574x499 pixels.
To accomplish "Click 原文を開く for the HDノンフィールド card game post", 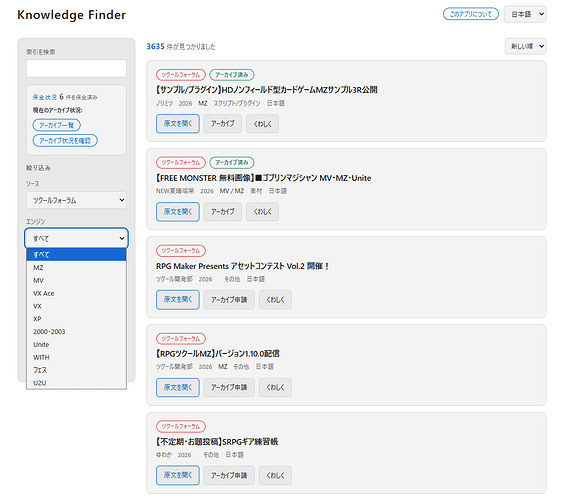I will pos(178,124).
